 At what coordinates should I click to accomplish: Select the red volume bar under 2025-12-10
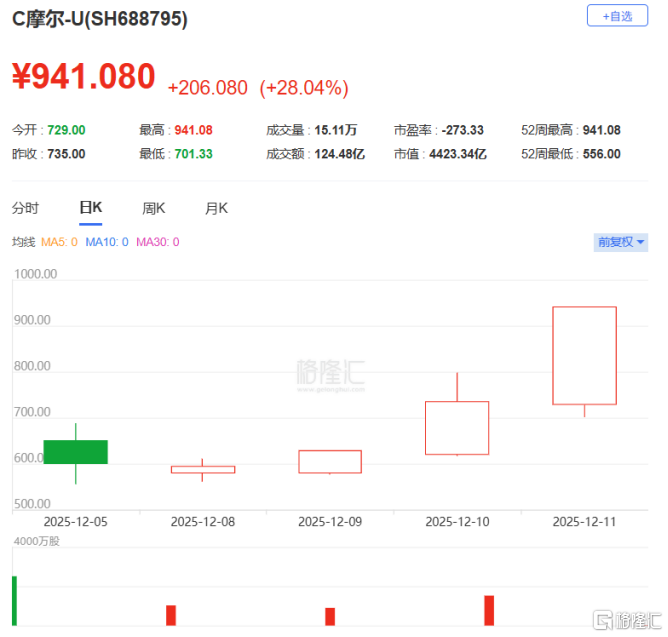click(489, 610)
